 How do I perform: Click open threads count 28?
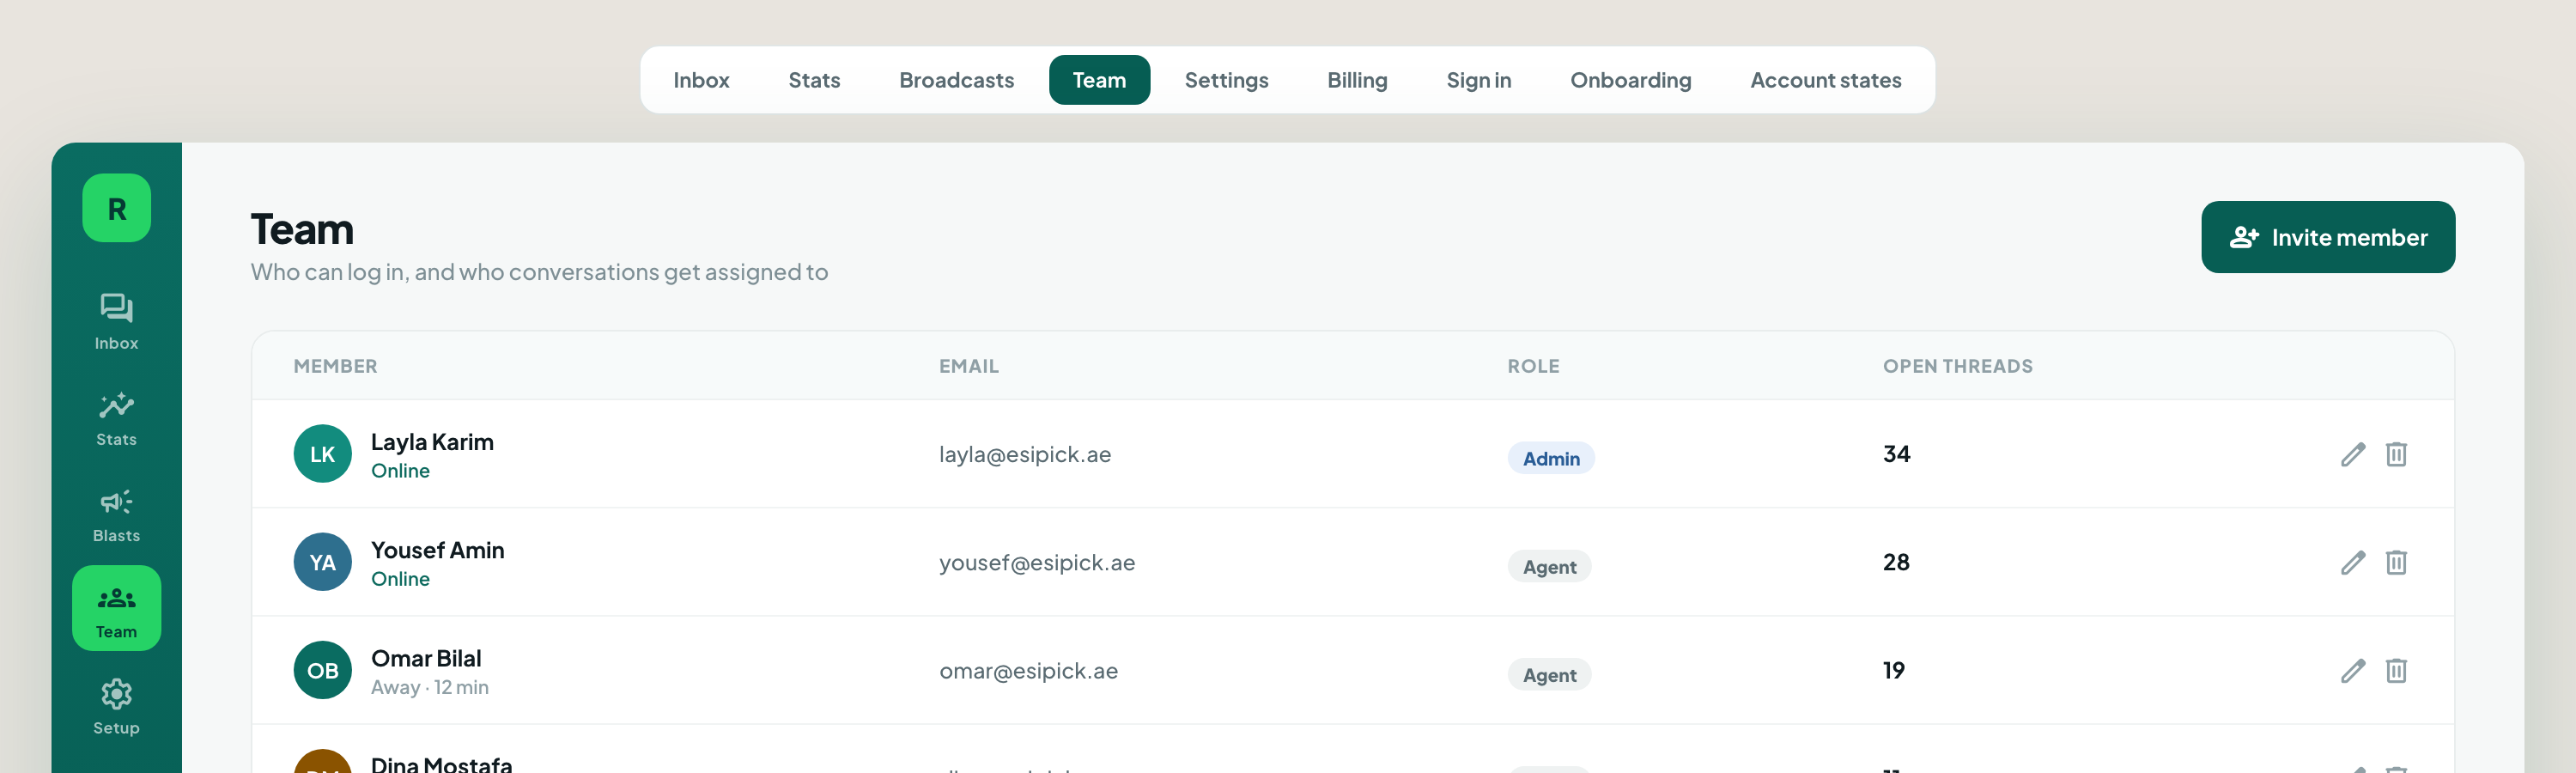tap(1896, 562)
